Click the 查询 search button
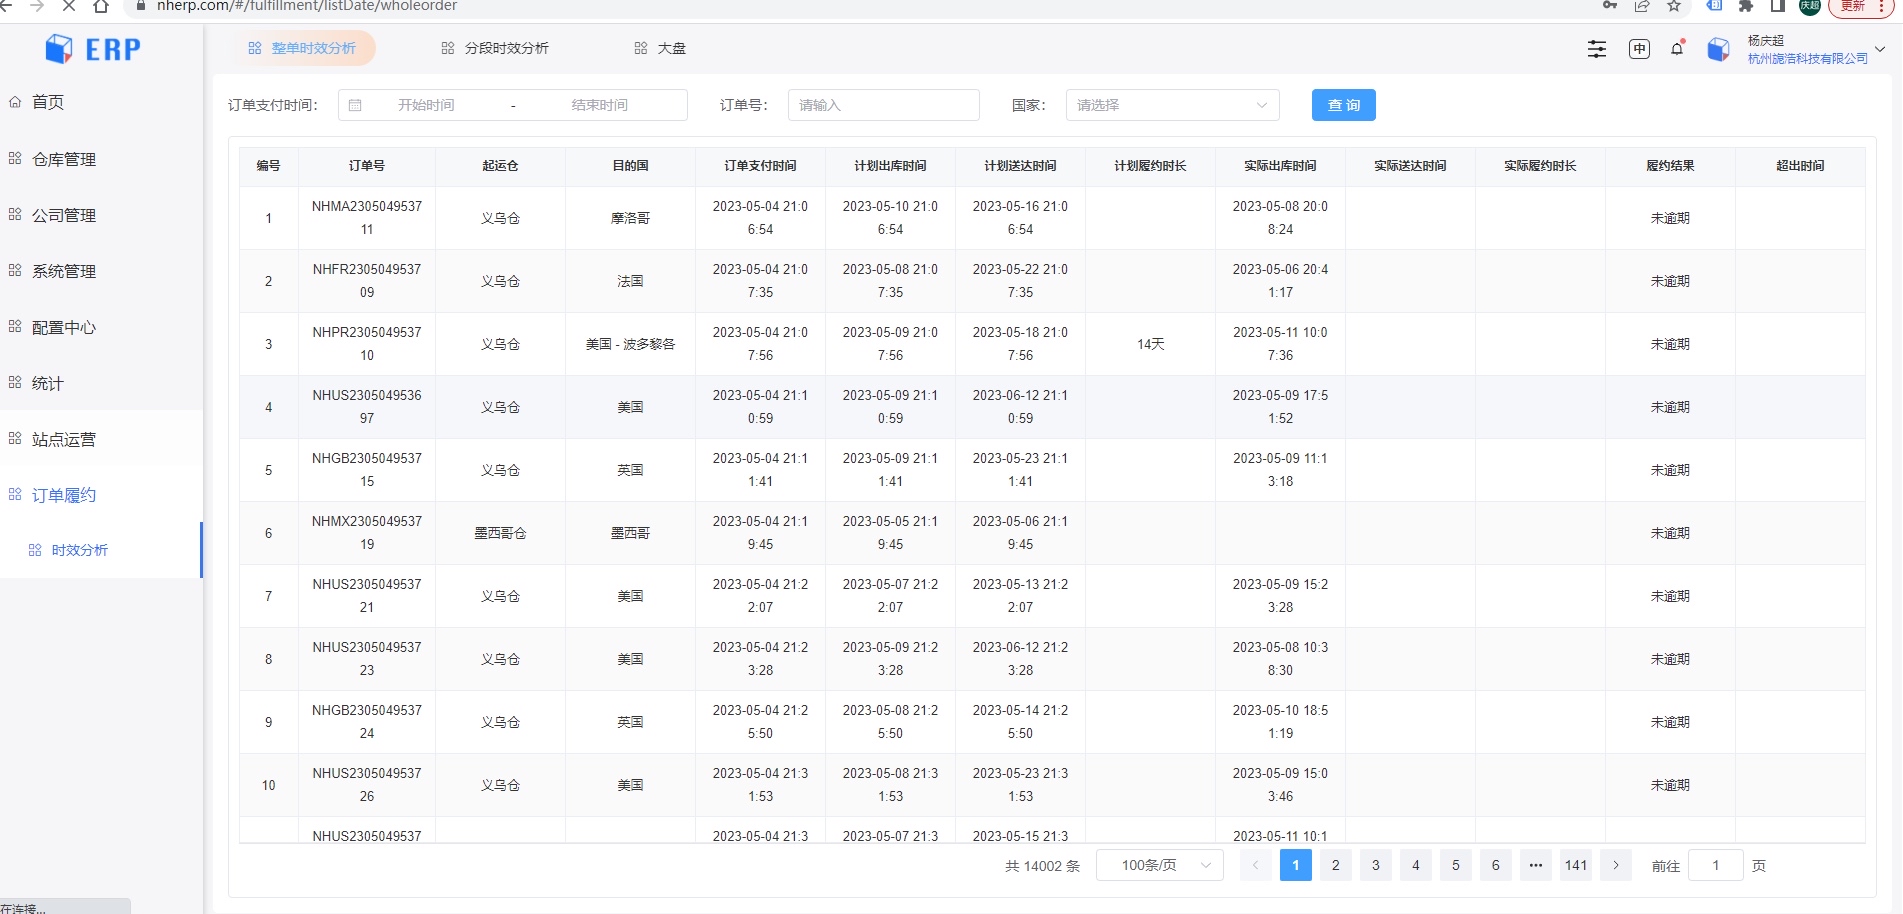Viewport: 1903px width, 914px height. point(1344,105)
